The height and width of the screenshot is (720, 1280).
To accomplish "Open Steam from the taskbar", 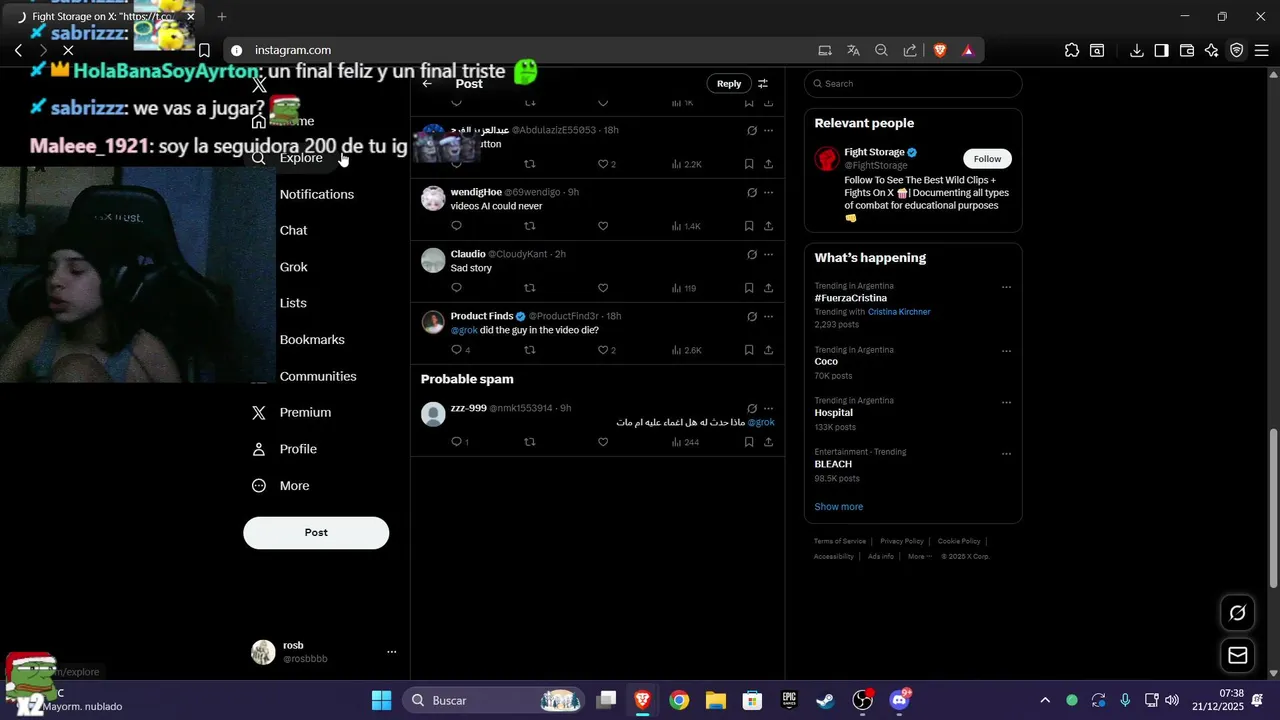I will coord(826,700).
